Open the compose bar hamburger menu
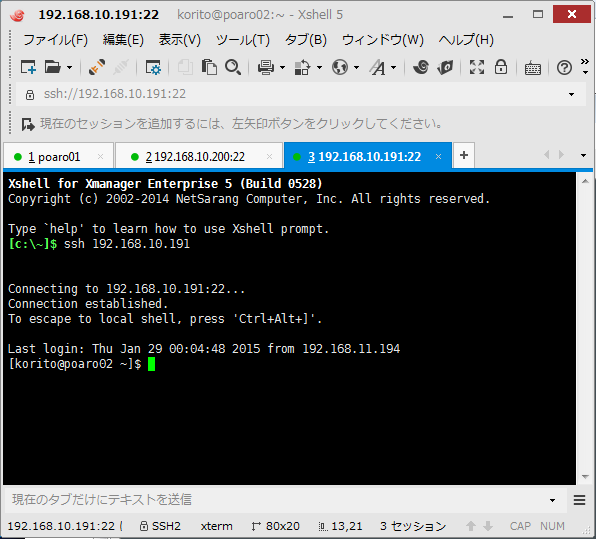Screen dimensions: 596x539 [x=579, y=500]
